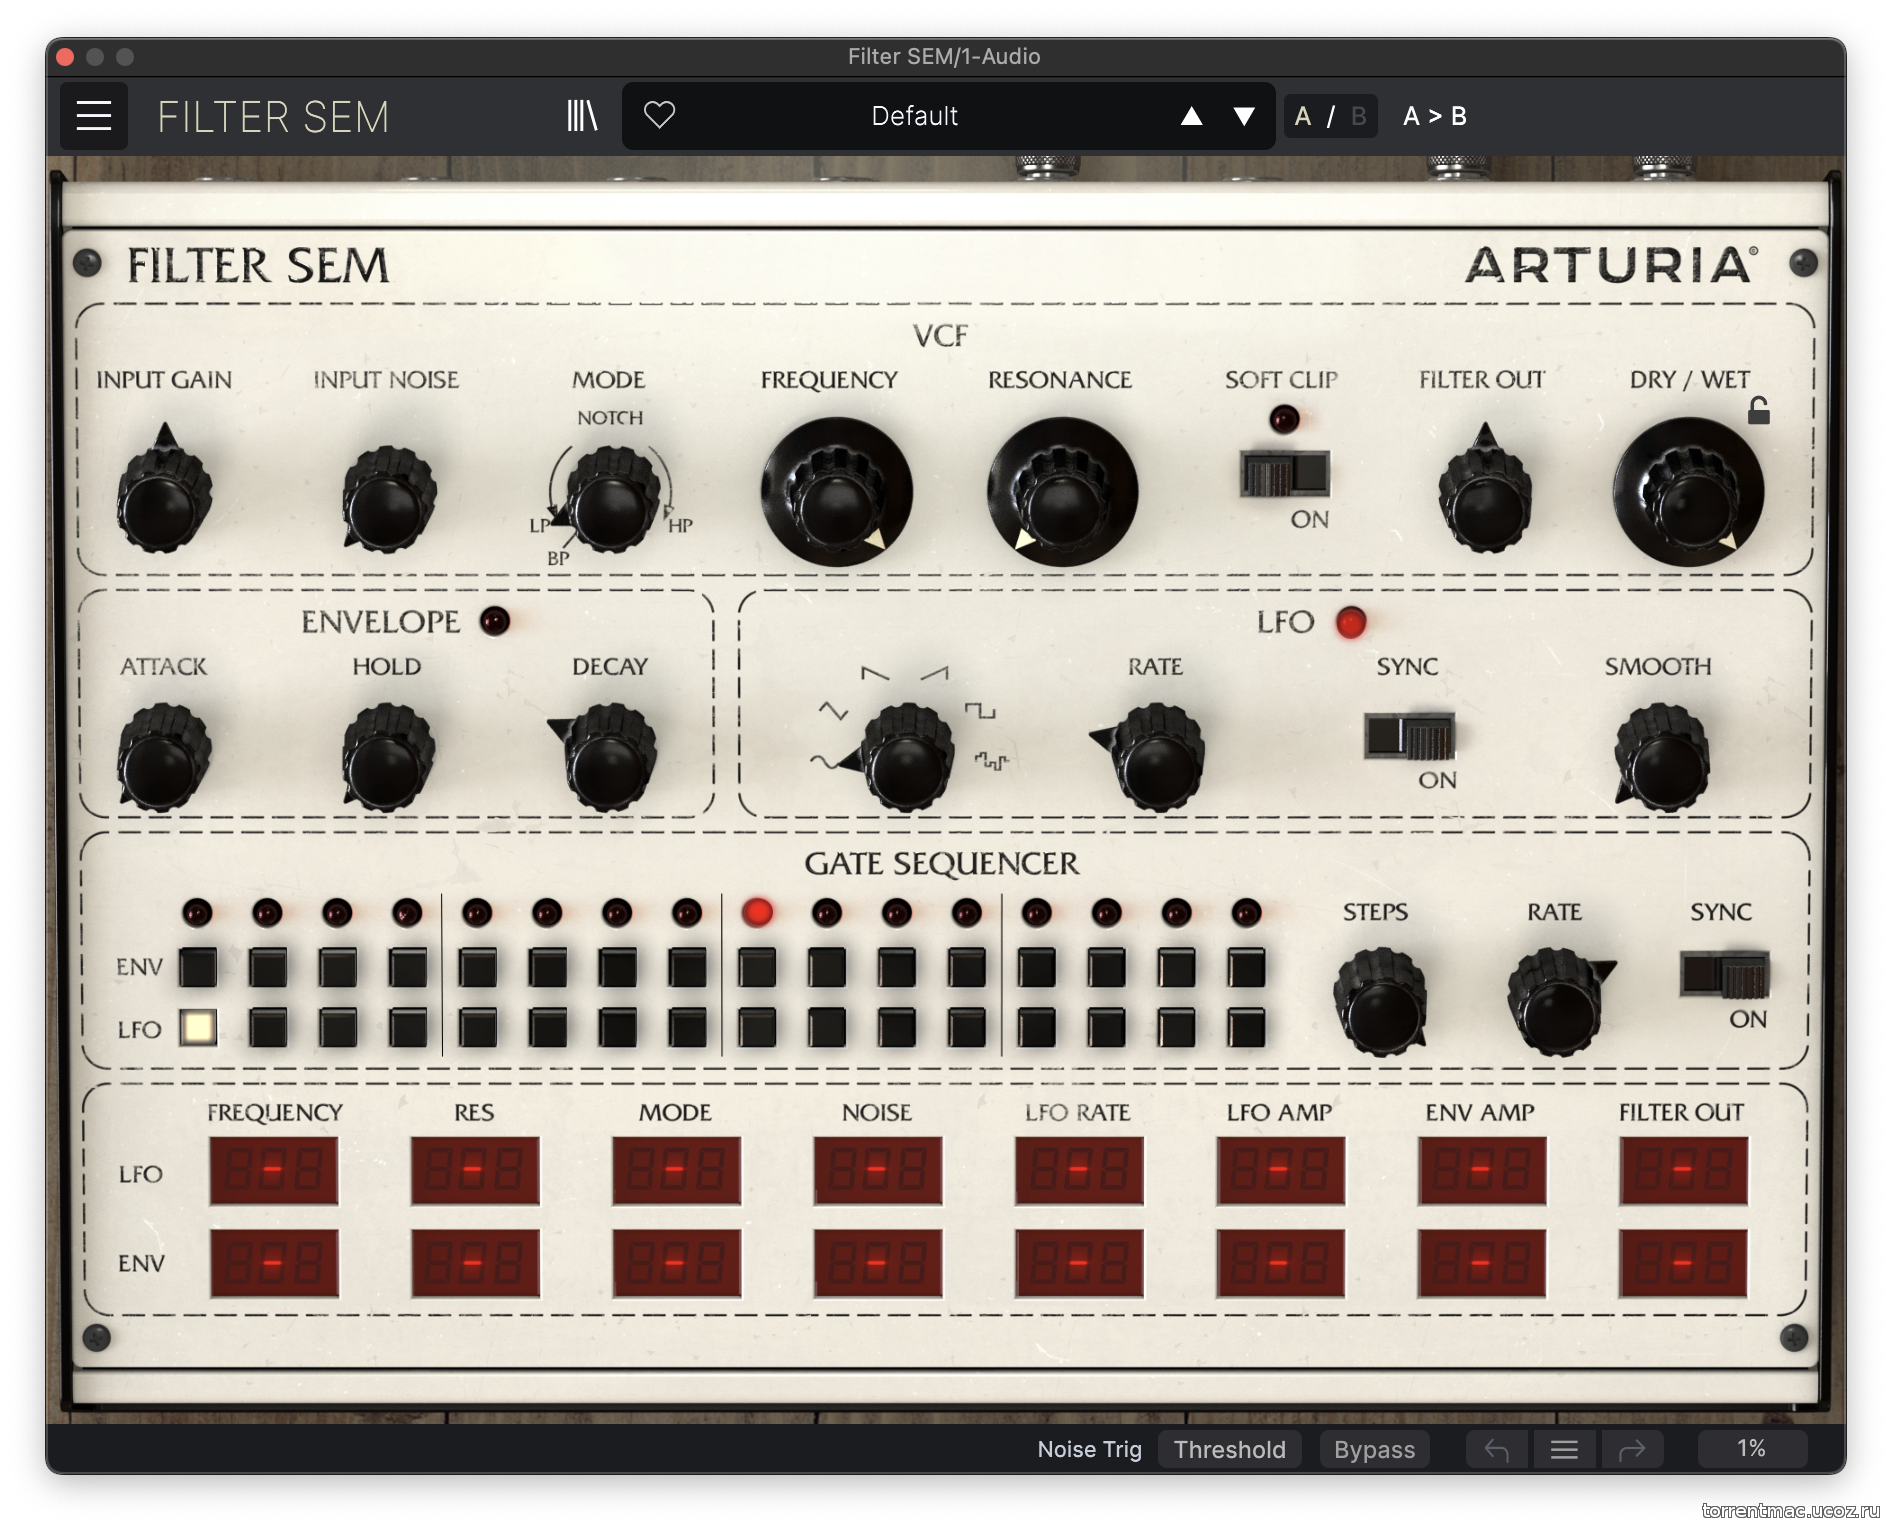Disable the lit LFO step one button
This screenshot has height=1528, width=1892.
(198, 1027)
